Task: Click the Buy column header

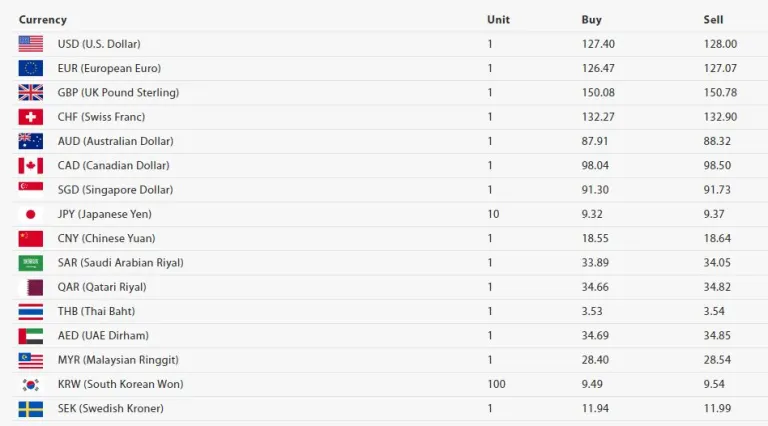Action: pos(591,20)
